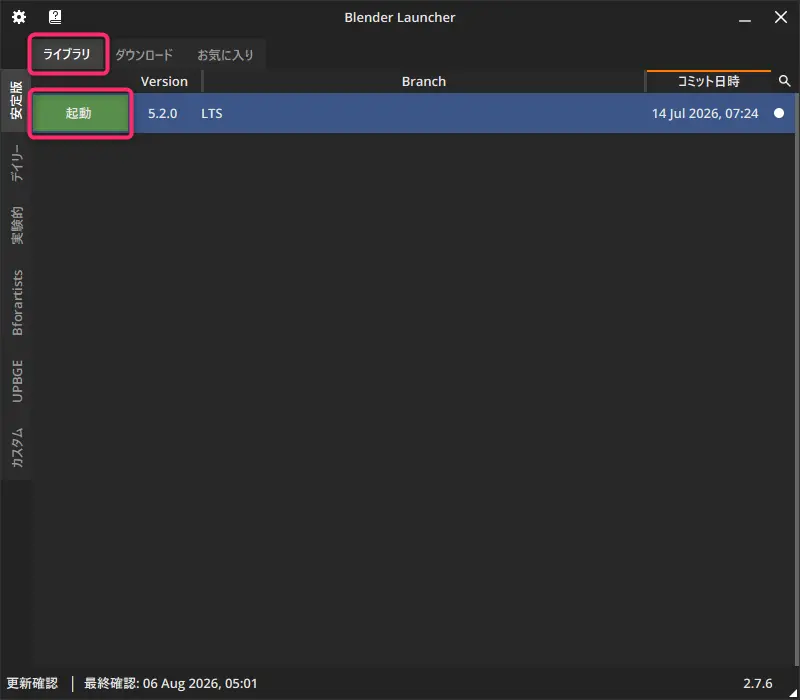Select the デイリー side tab

[16, 162]
